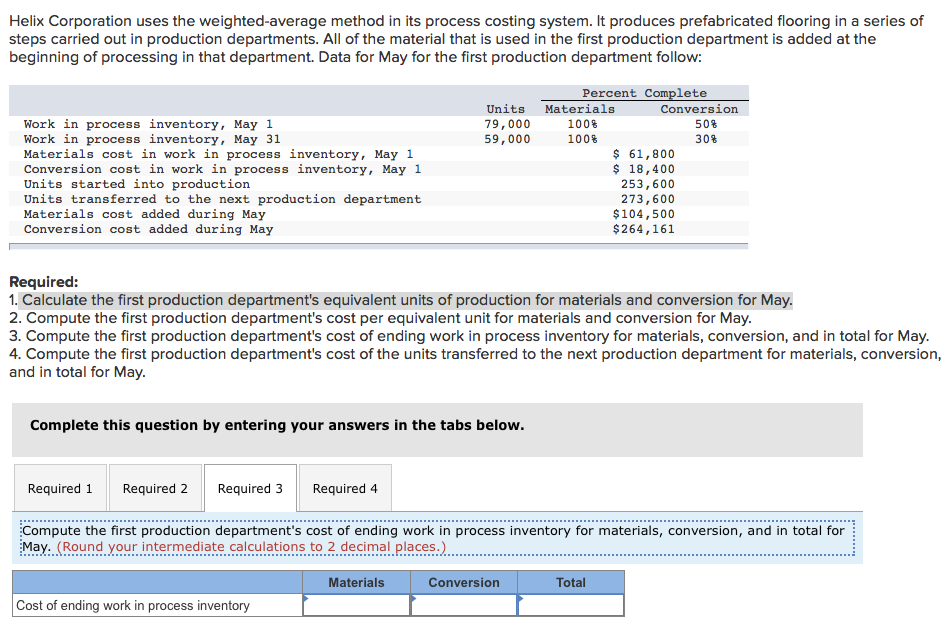The width and height of the screenshot is (950, 627).
Task: Click the Materials cost input field
Action: tap(356, 605)
